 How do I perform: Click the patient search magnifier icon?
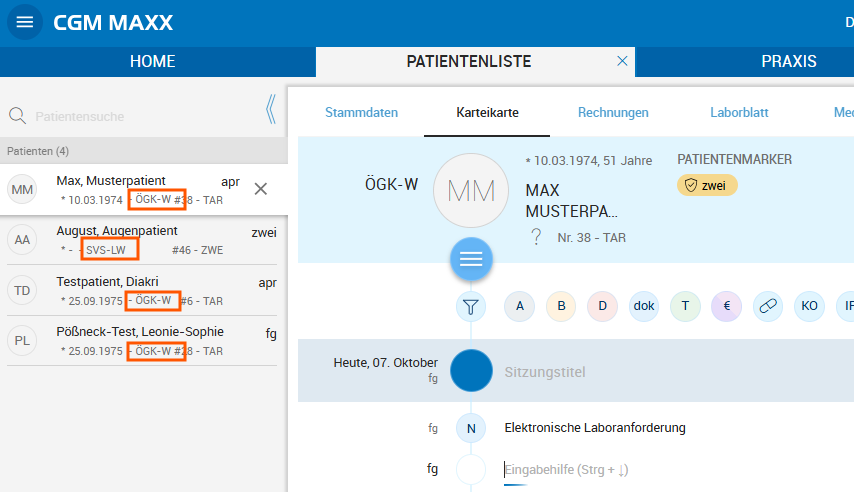click(x=17, y=116)
